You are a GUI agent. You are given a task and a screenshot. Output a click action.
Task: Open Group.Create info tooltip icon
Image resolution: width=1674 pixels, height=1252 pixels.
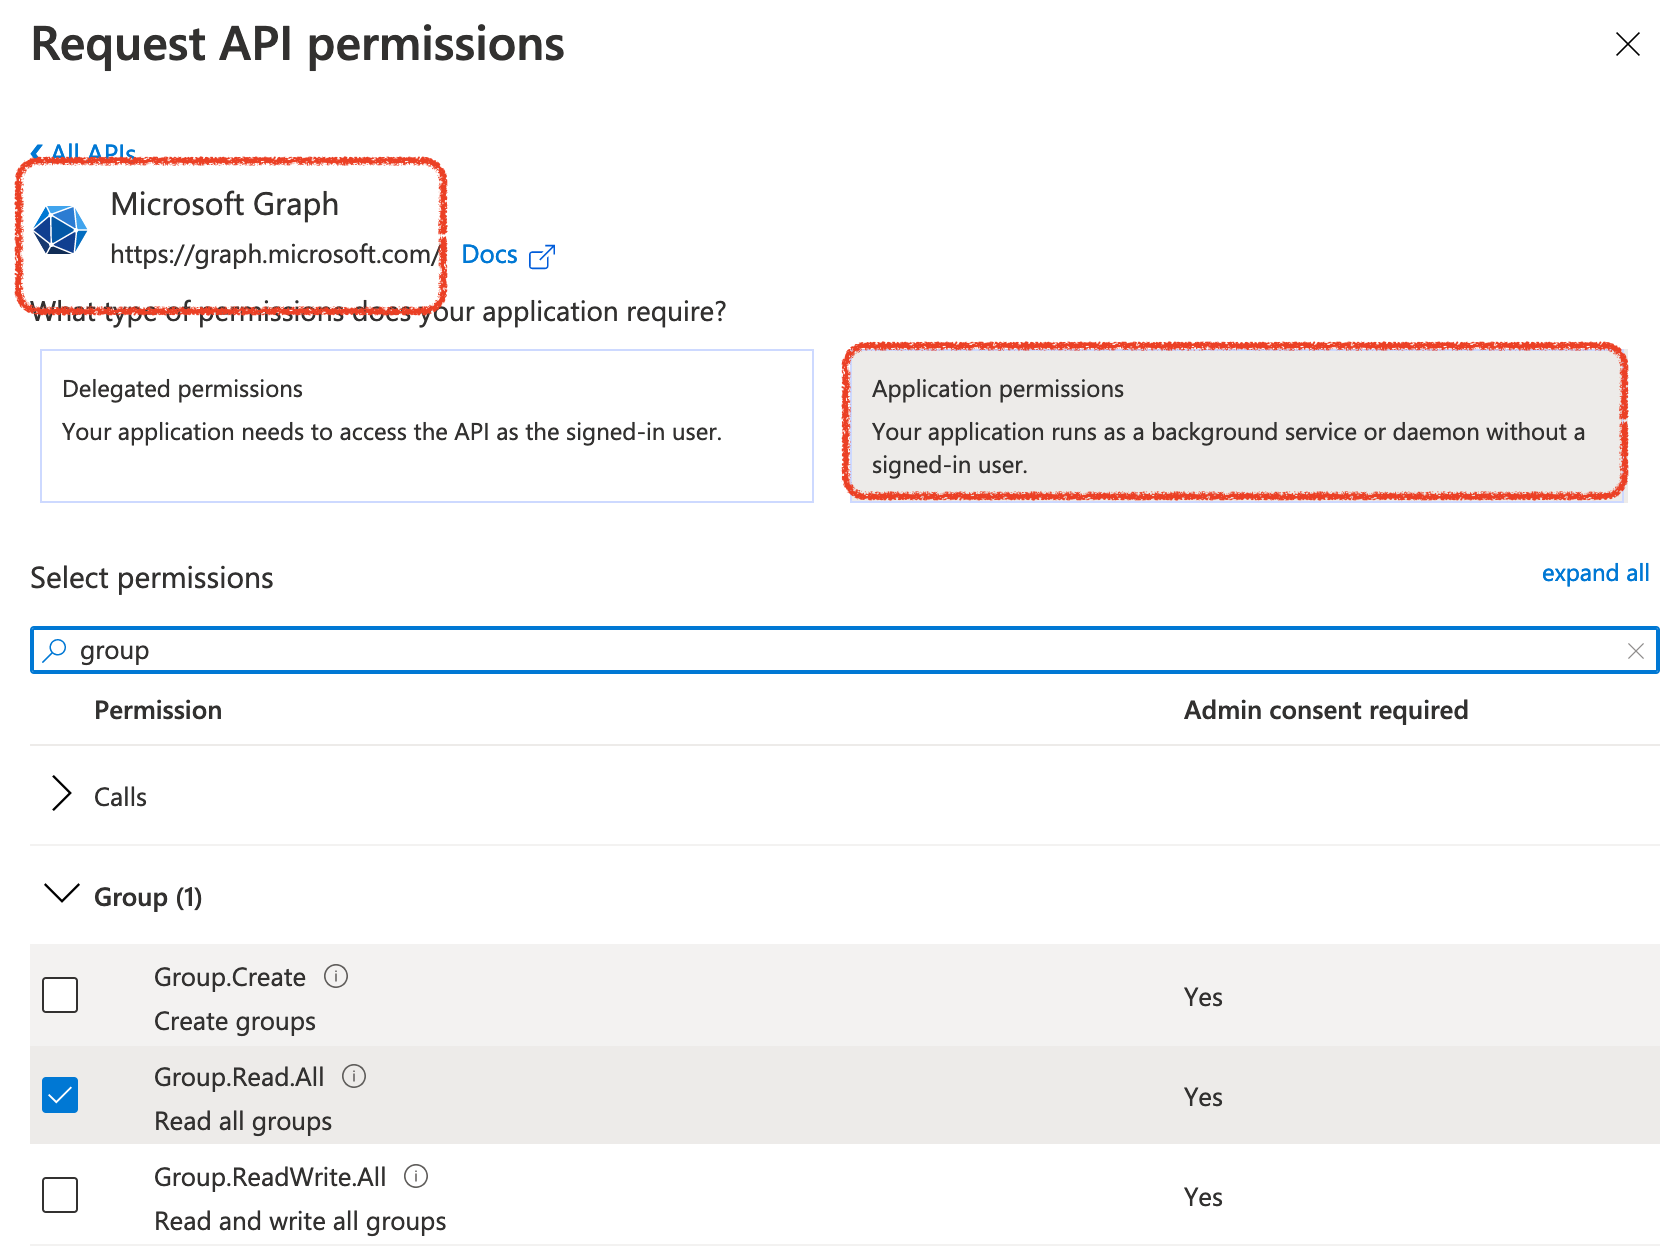point(336,976)
